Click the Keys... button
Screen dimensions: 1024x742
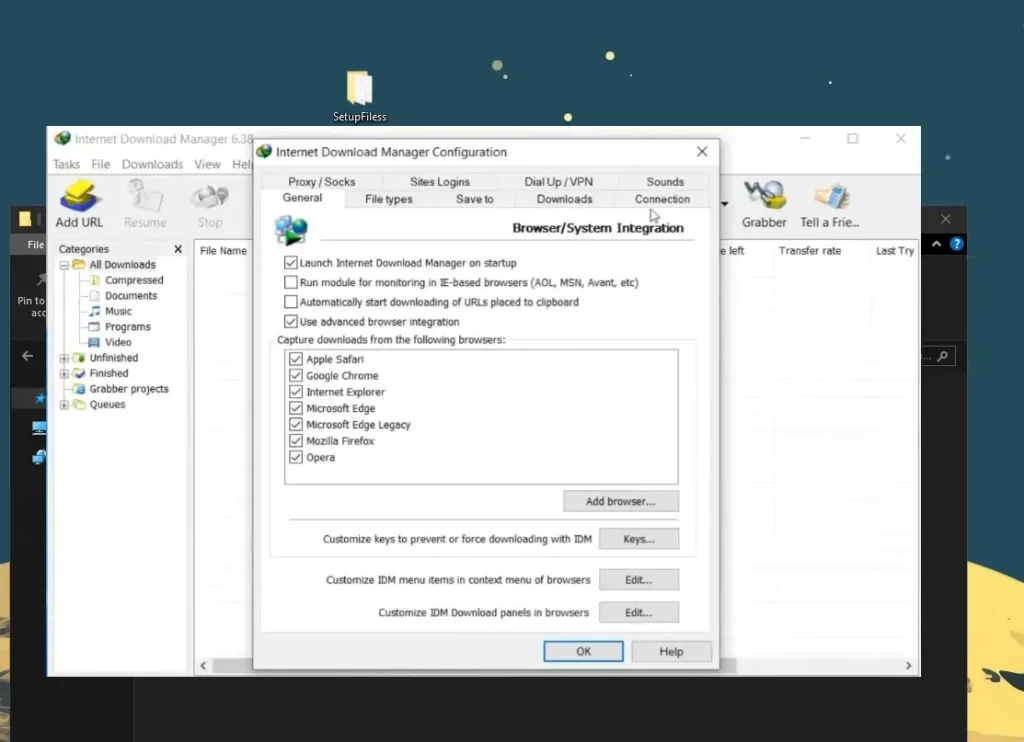(639, 539)
